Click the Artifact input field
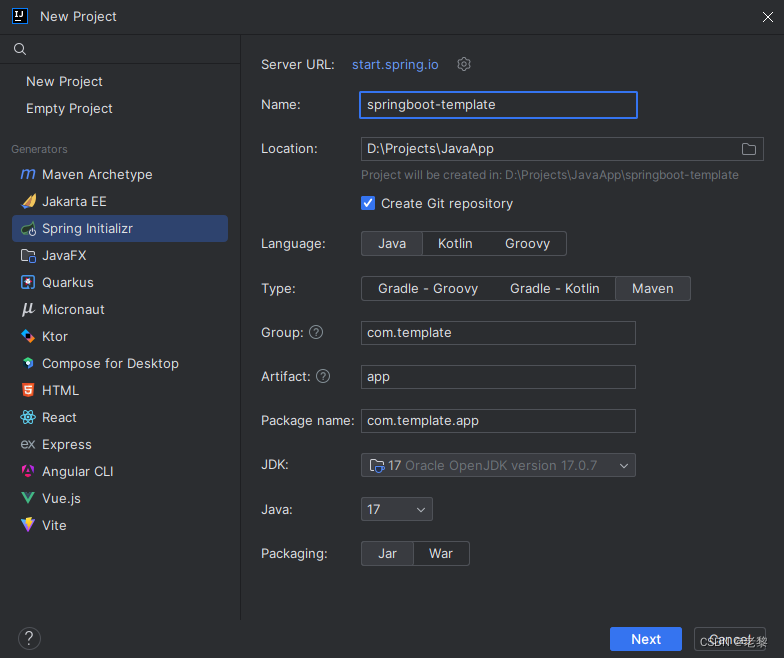784x658 pixels. point(498,377)
